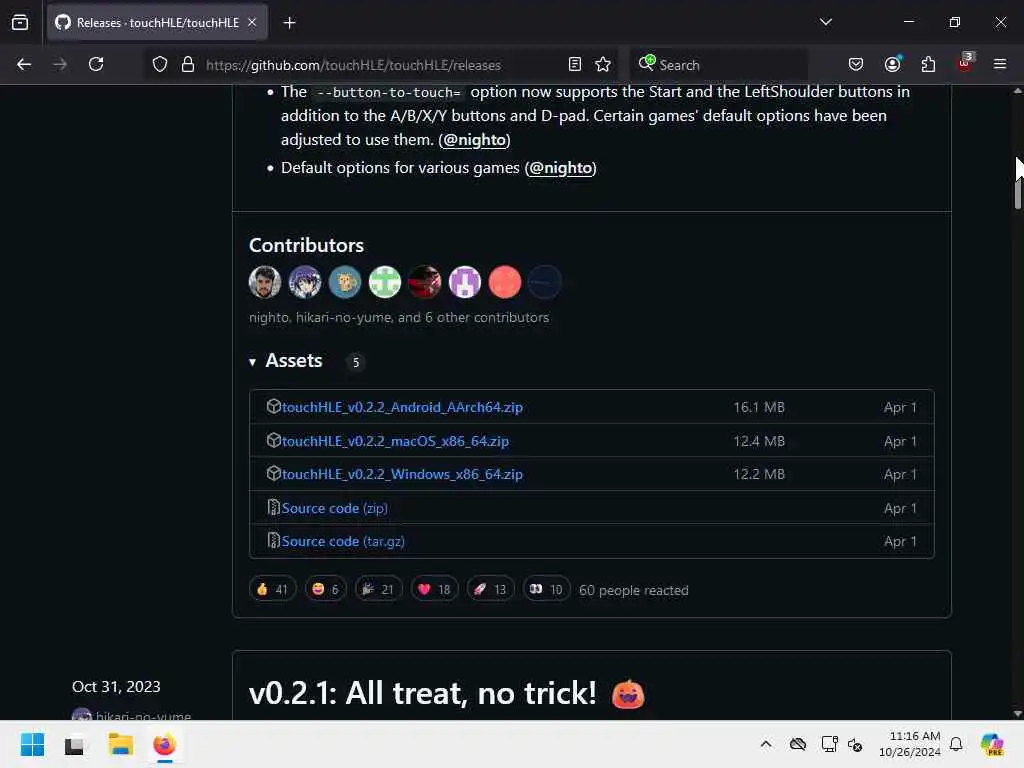
Task: Close the Releases touchHLE tab
Action: coord(252,23)
